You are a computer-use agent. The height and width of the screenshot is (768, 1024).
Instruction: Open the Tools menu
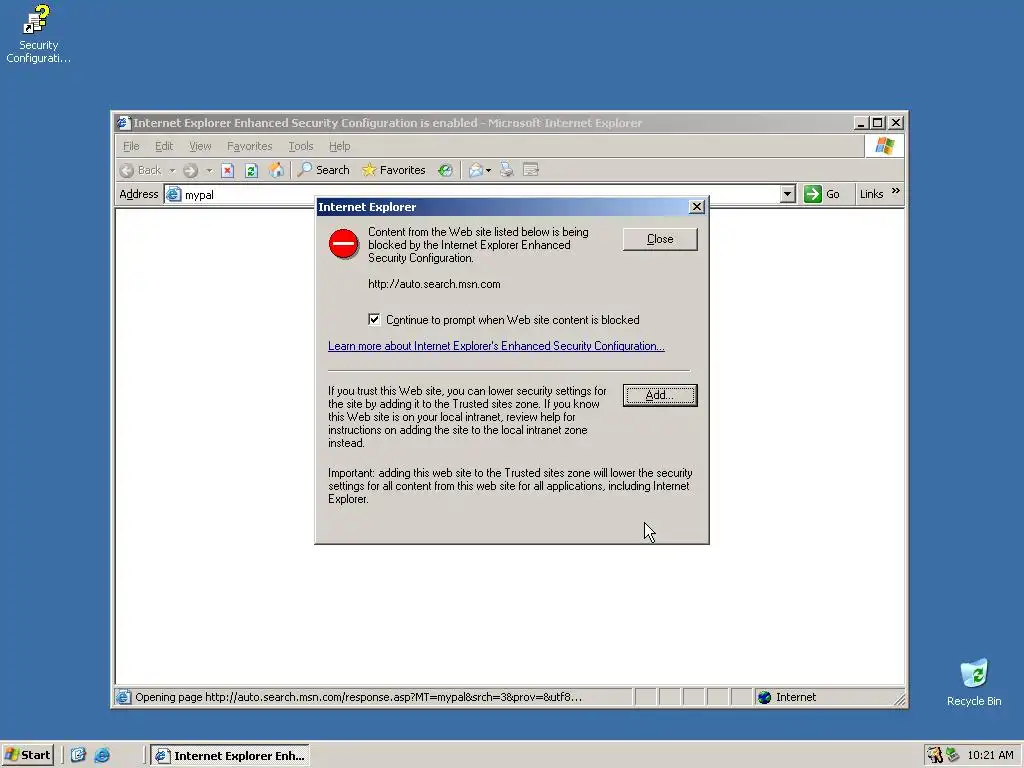click(x=301, y=146)
